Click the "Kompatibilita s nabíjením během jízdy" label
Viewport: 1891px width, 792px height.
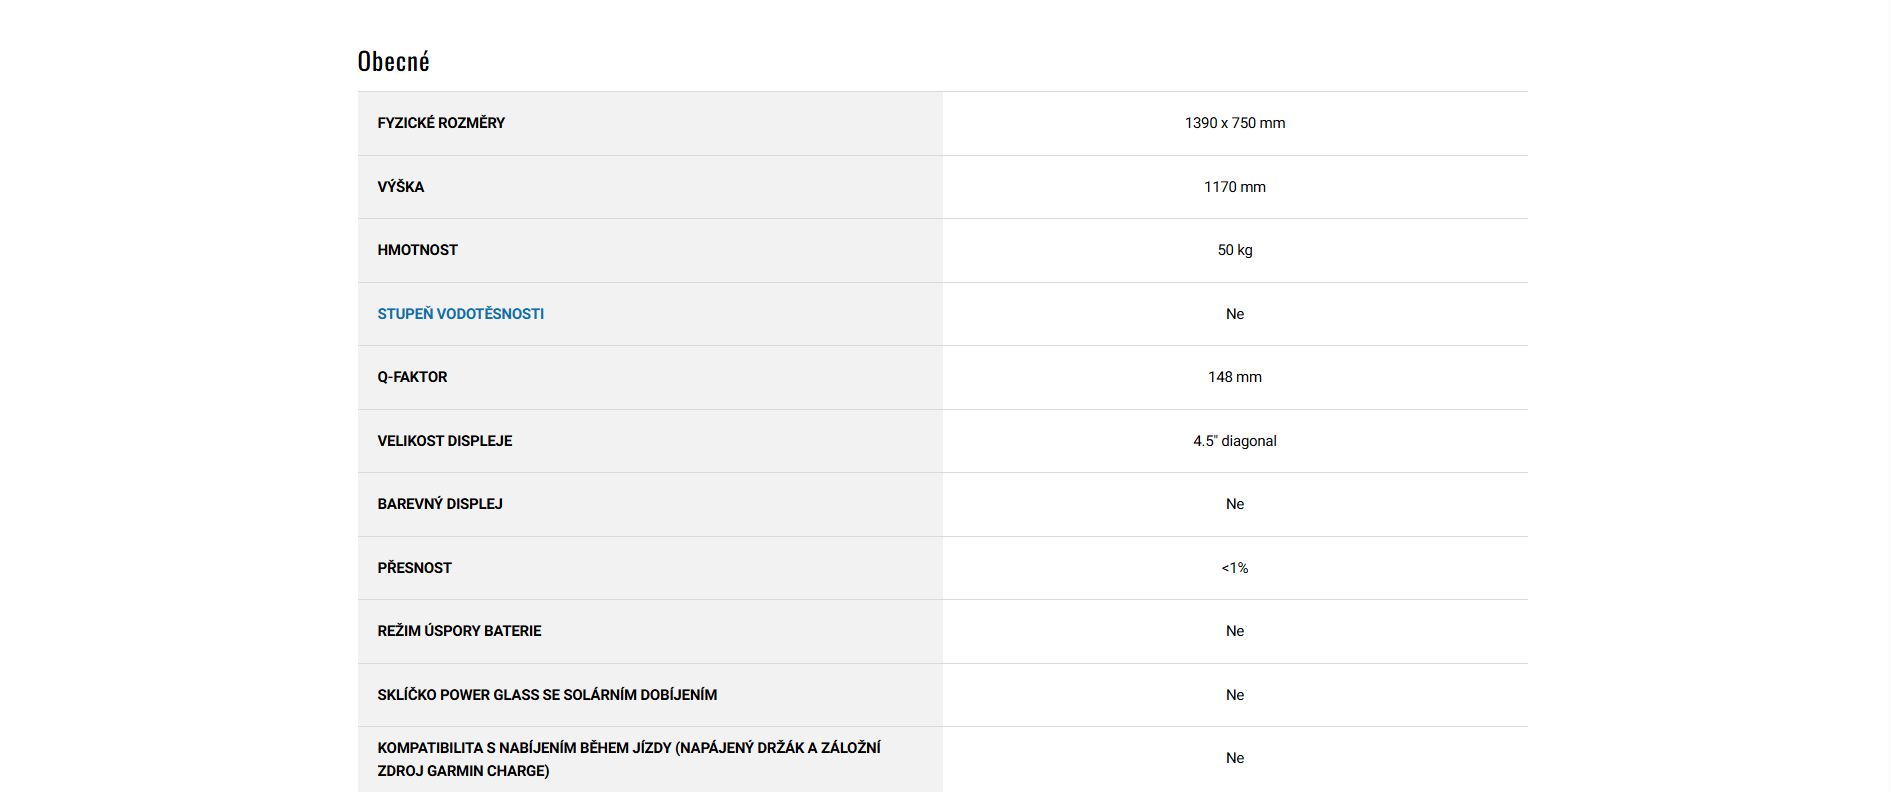628,748
